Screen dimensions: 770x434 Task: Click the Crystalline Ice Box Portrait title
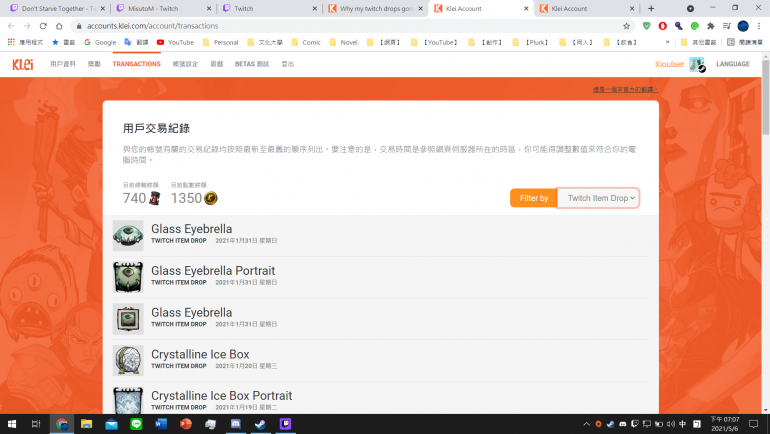(x=221, y=396)
